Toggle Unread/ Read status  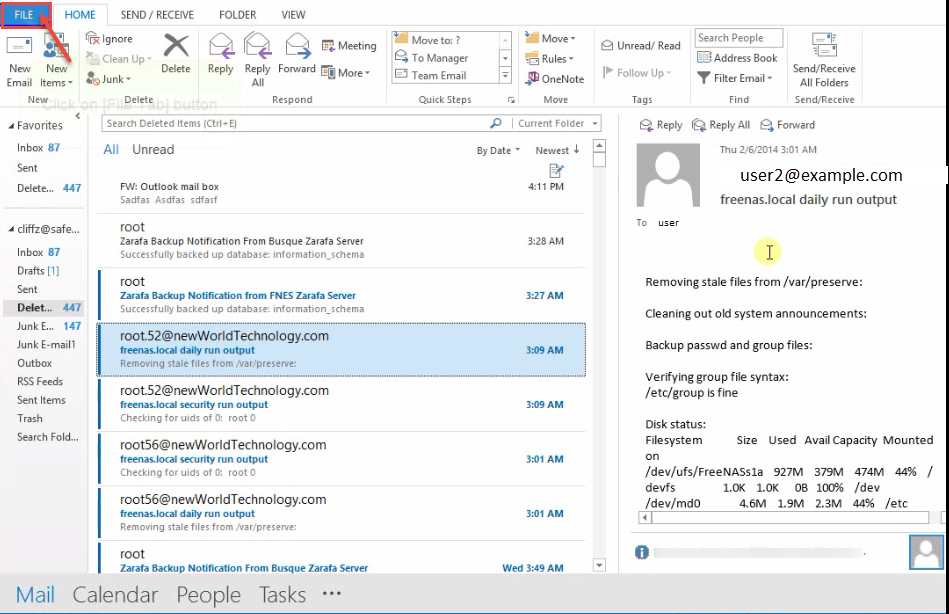[641, 45]
